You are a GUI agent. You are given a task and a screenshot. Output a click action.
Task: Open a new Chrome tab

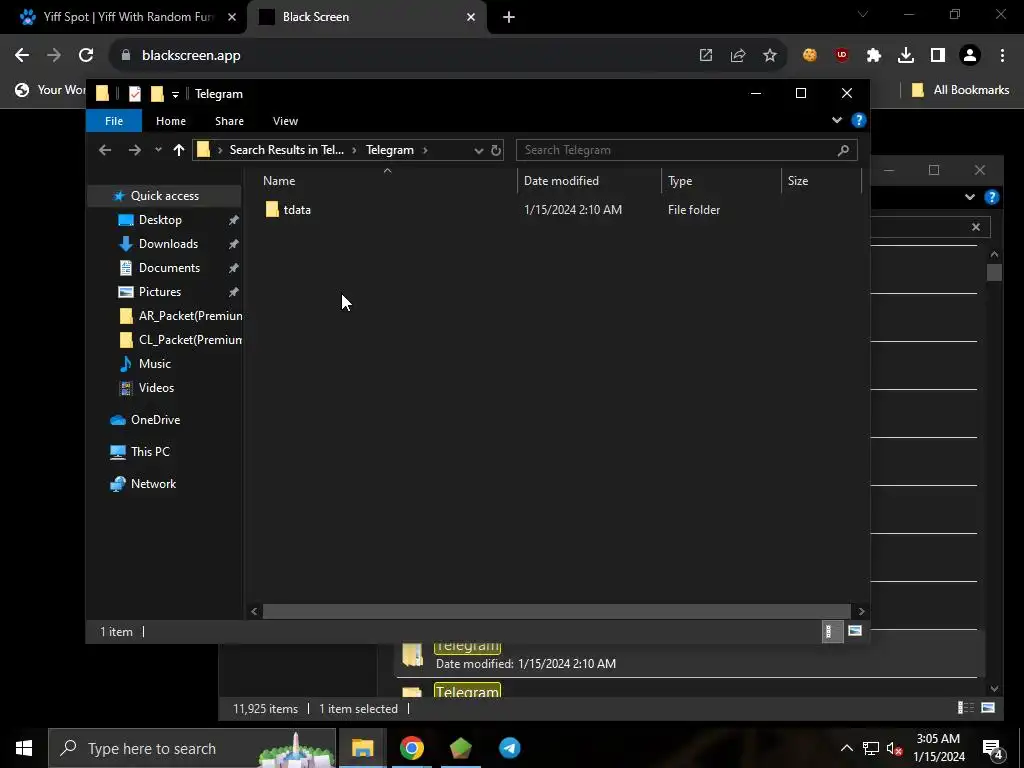509,17
